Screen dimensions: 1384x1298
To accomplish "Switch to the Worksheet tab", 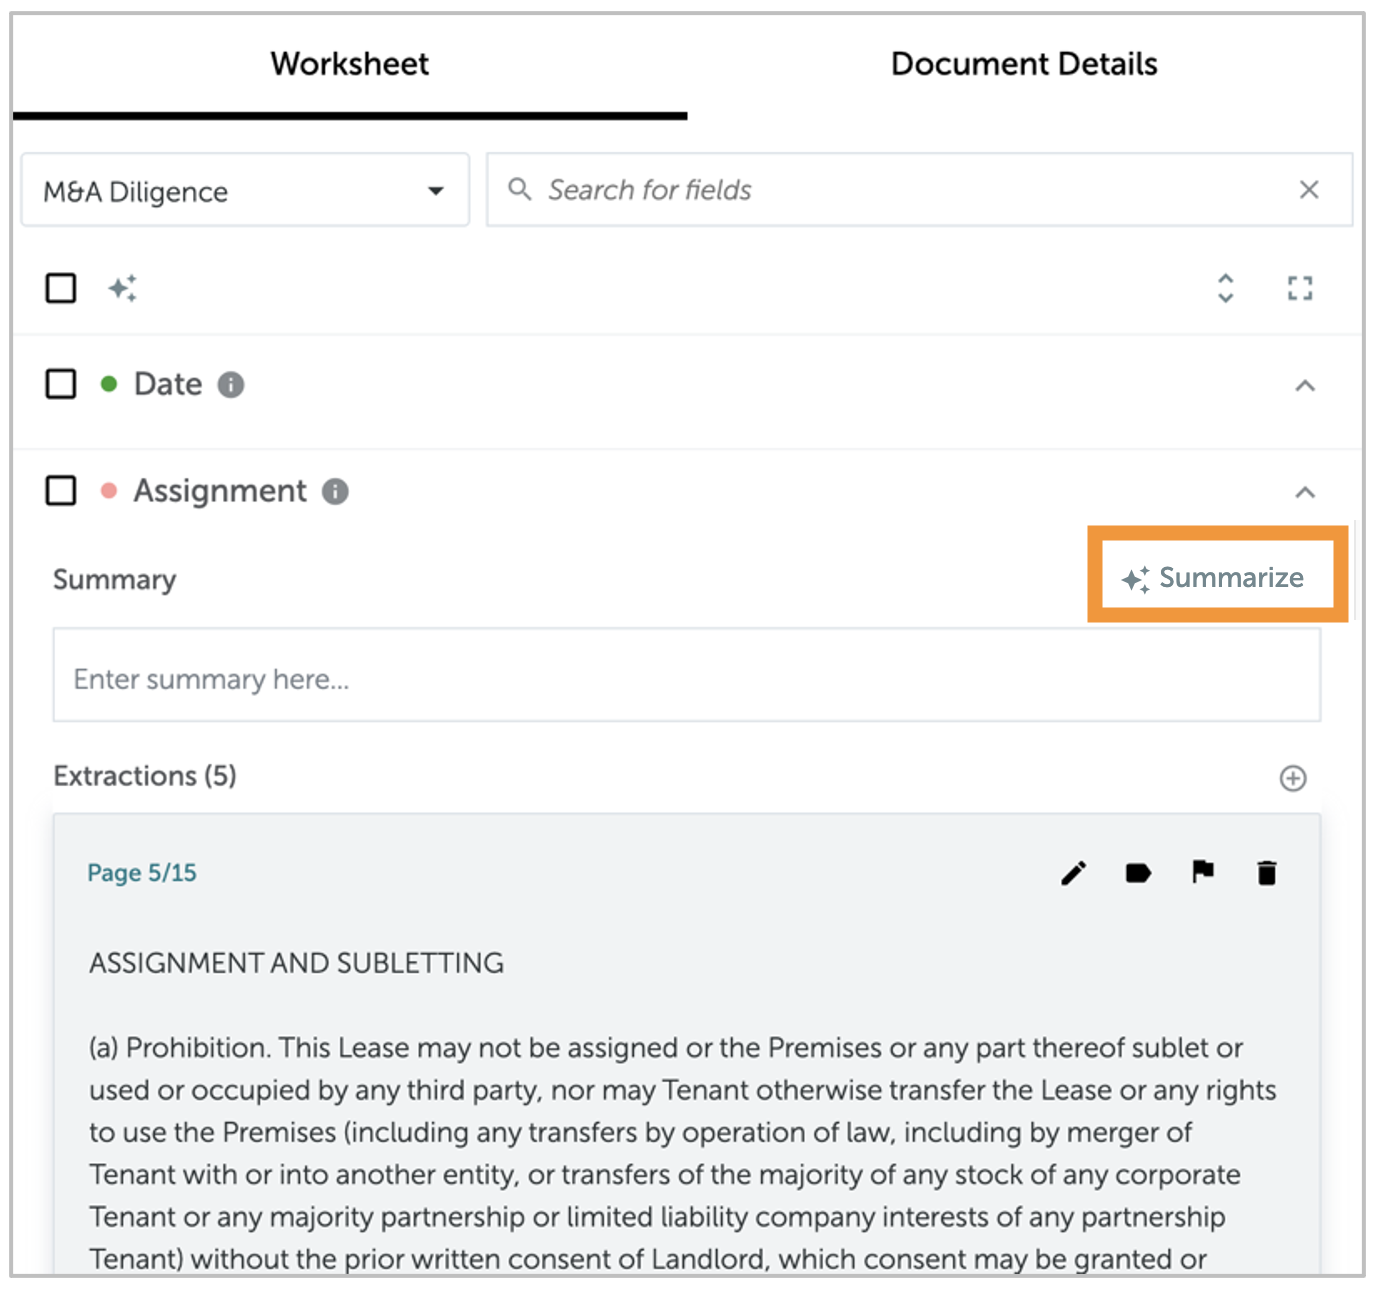I will coord(350,65).
